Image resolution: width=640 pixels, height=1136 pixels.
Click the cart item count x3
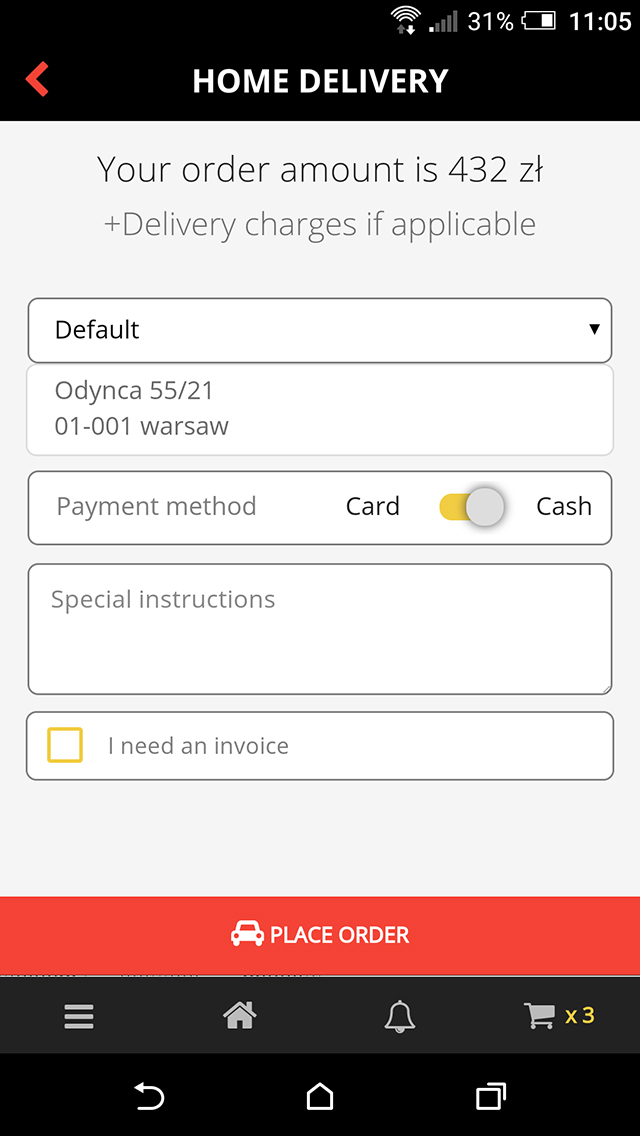580,1016
